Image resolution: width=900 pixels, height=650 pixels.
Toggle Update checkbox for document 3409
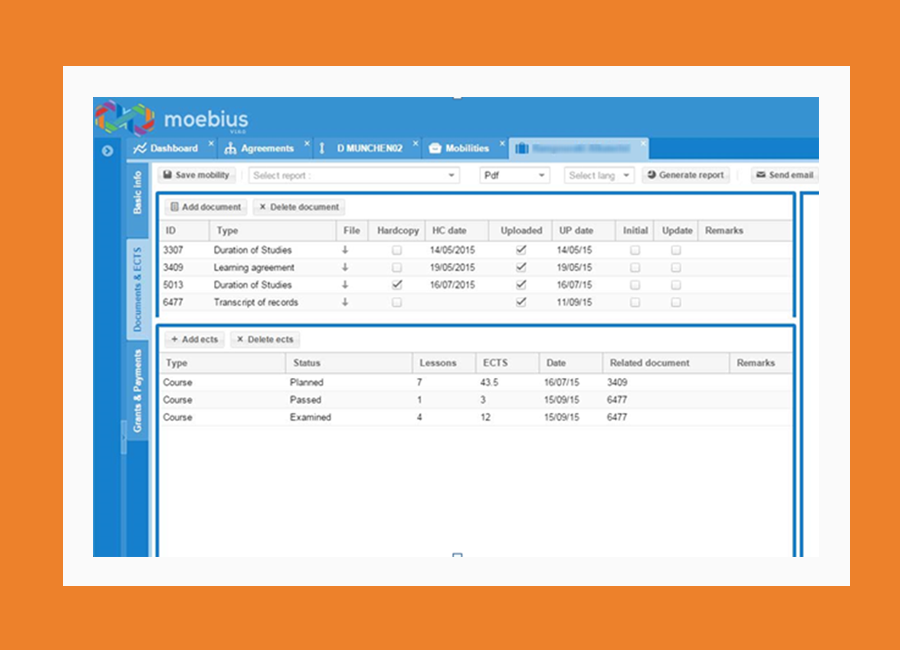pyautogui.click(x=676, y=268)
